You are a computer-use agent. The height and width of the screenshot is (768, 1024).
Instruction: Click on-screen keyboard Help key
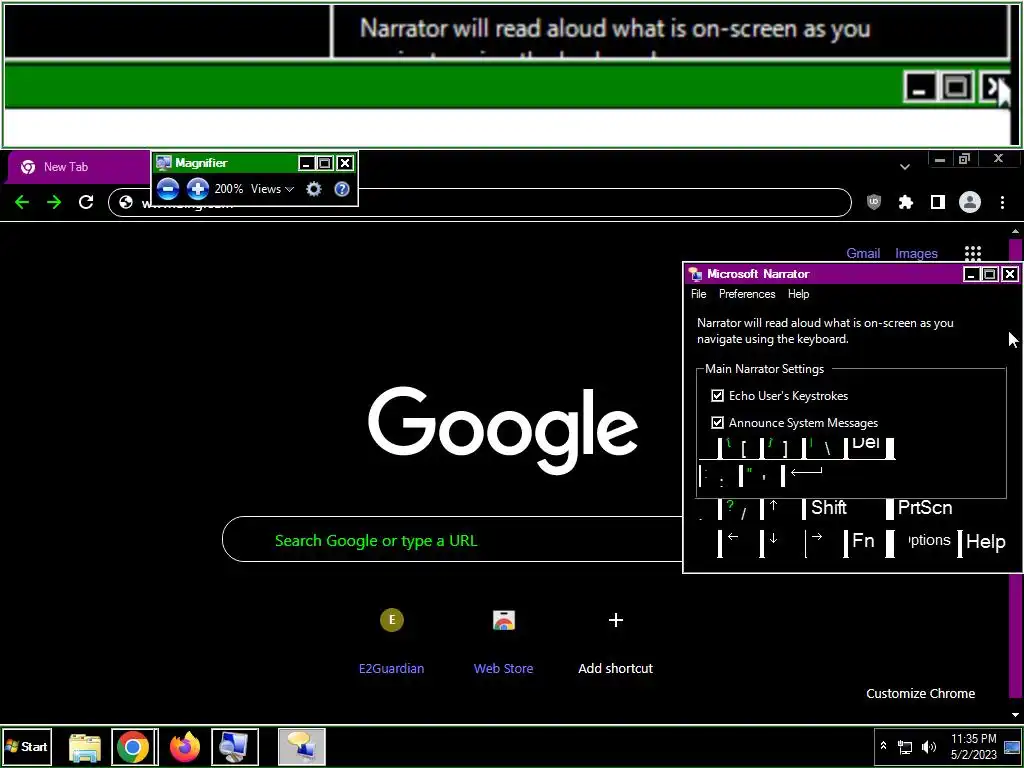coord(985,542)
